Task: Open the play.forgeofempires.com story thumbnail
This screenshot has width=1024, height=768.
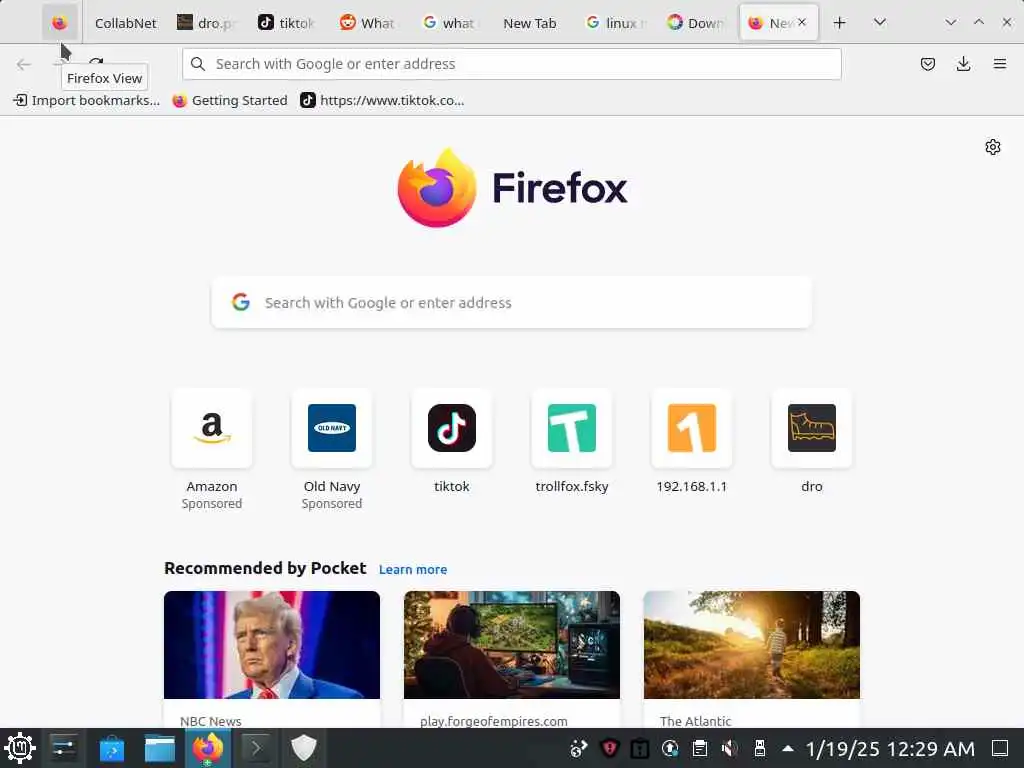Action: (x=511, y=645)
